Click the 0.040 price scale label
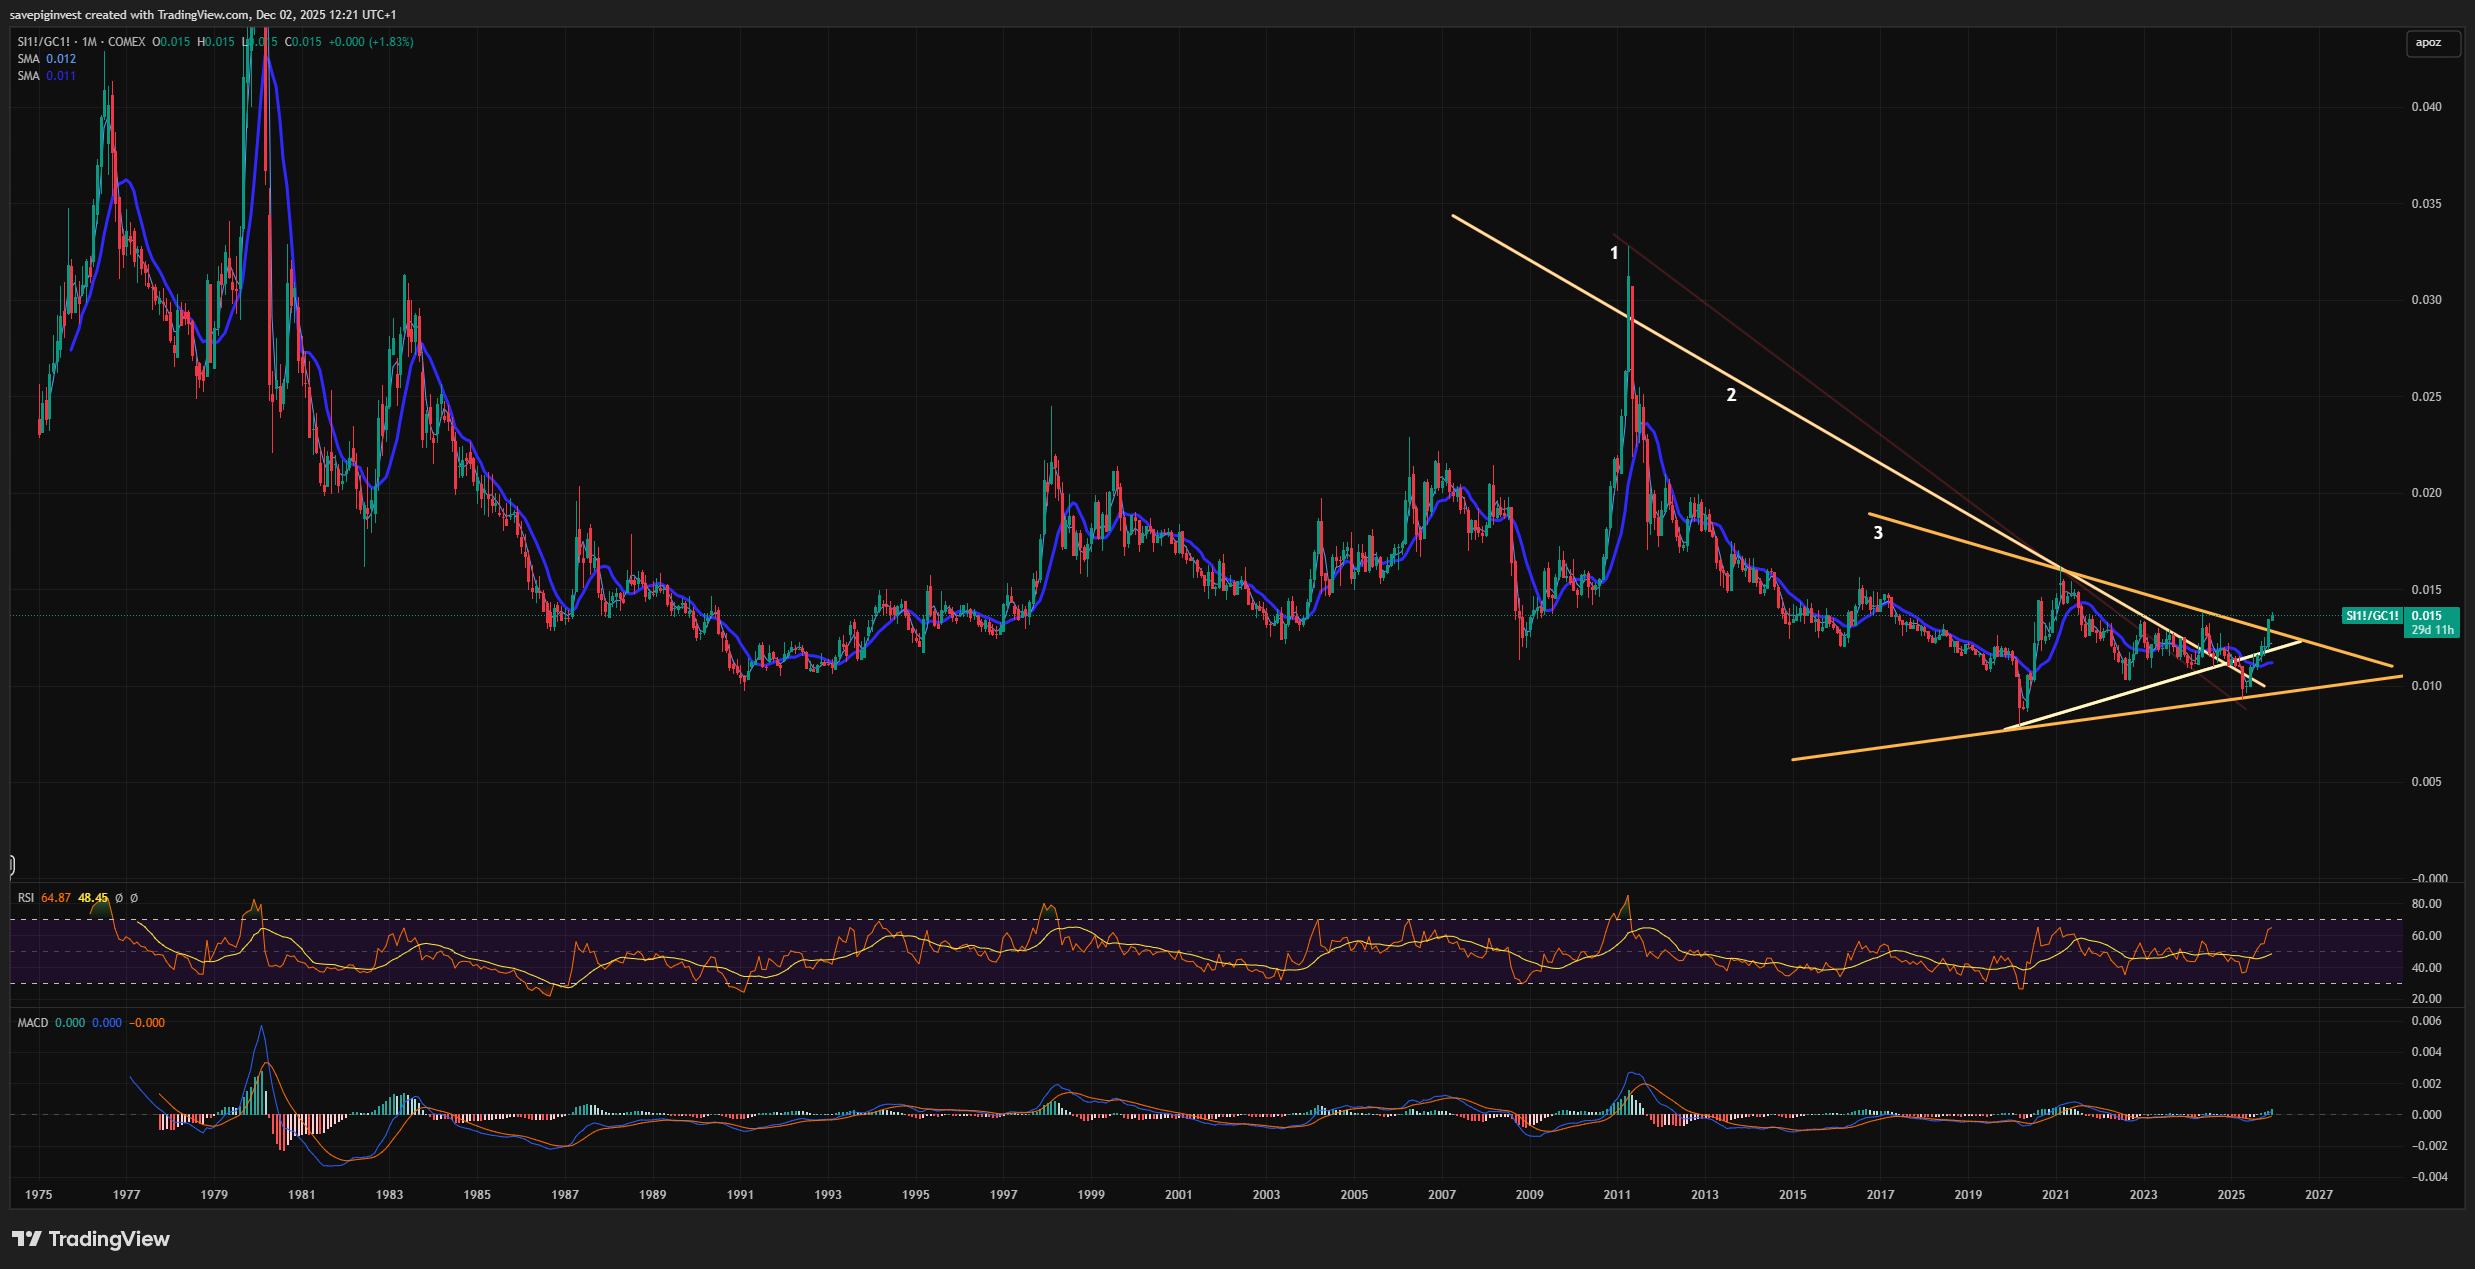Image resolution: width=2475 pixels, height=1269 pixels. [x=2425, y=107]
